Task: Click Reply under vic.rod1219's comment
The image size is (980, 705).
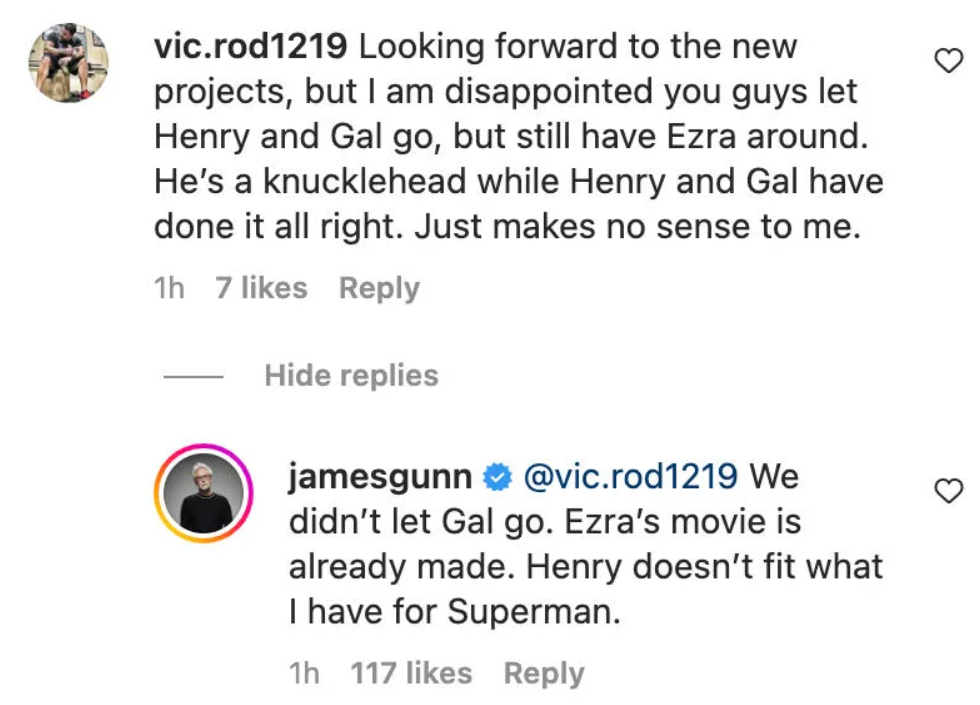Action: click(x=379, y=288)
